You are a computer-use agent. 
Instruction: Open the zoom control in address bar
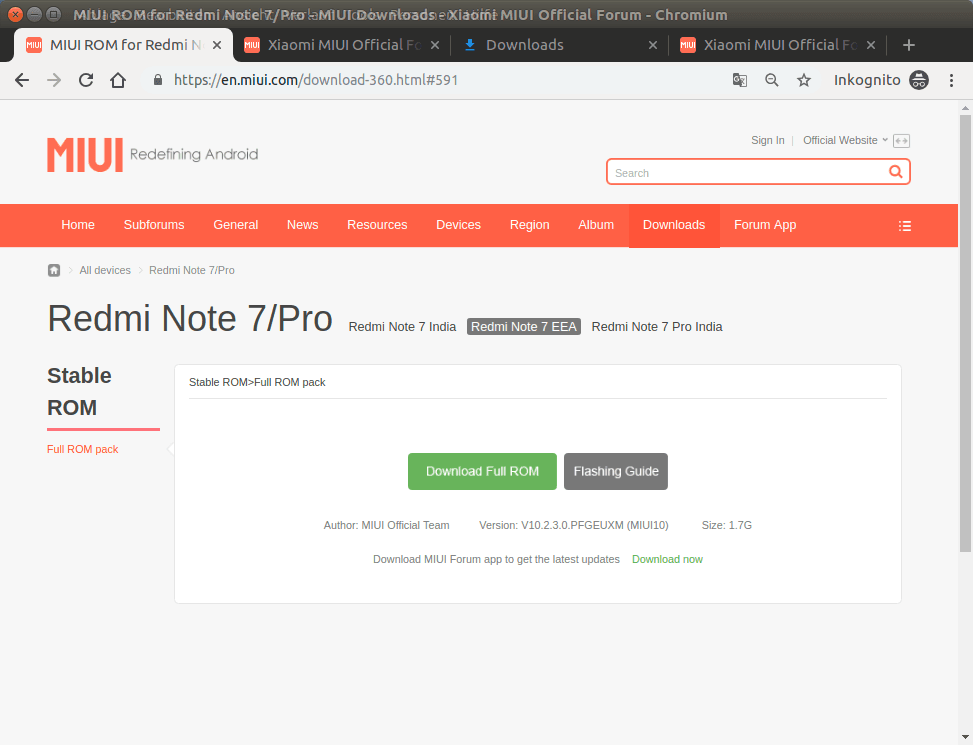771,80
